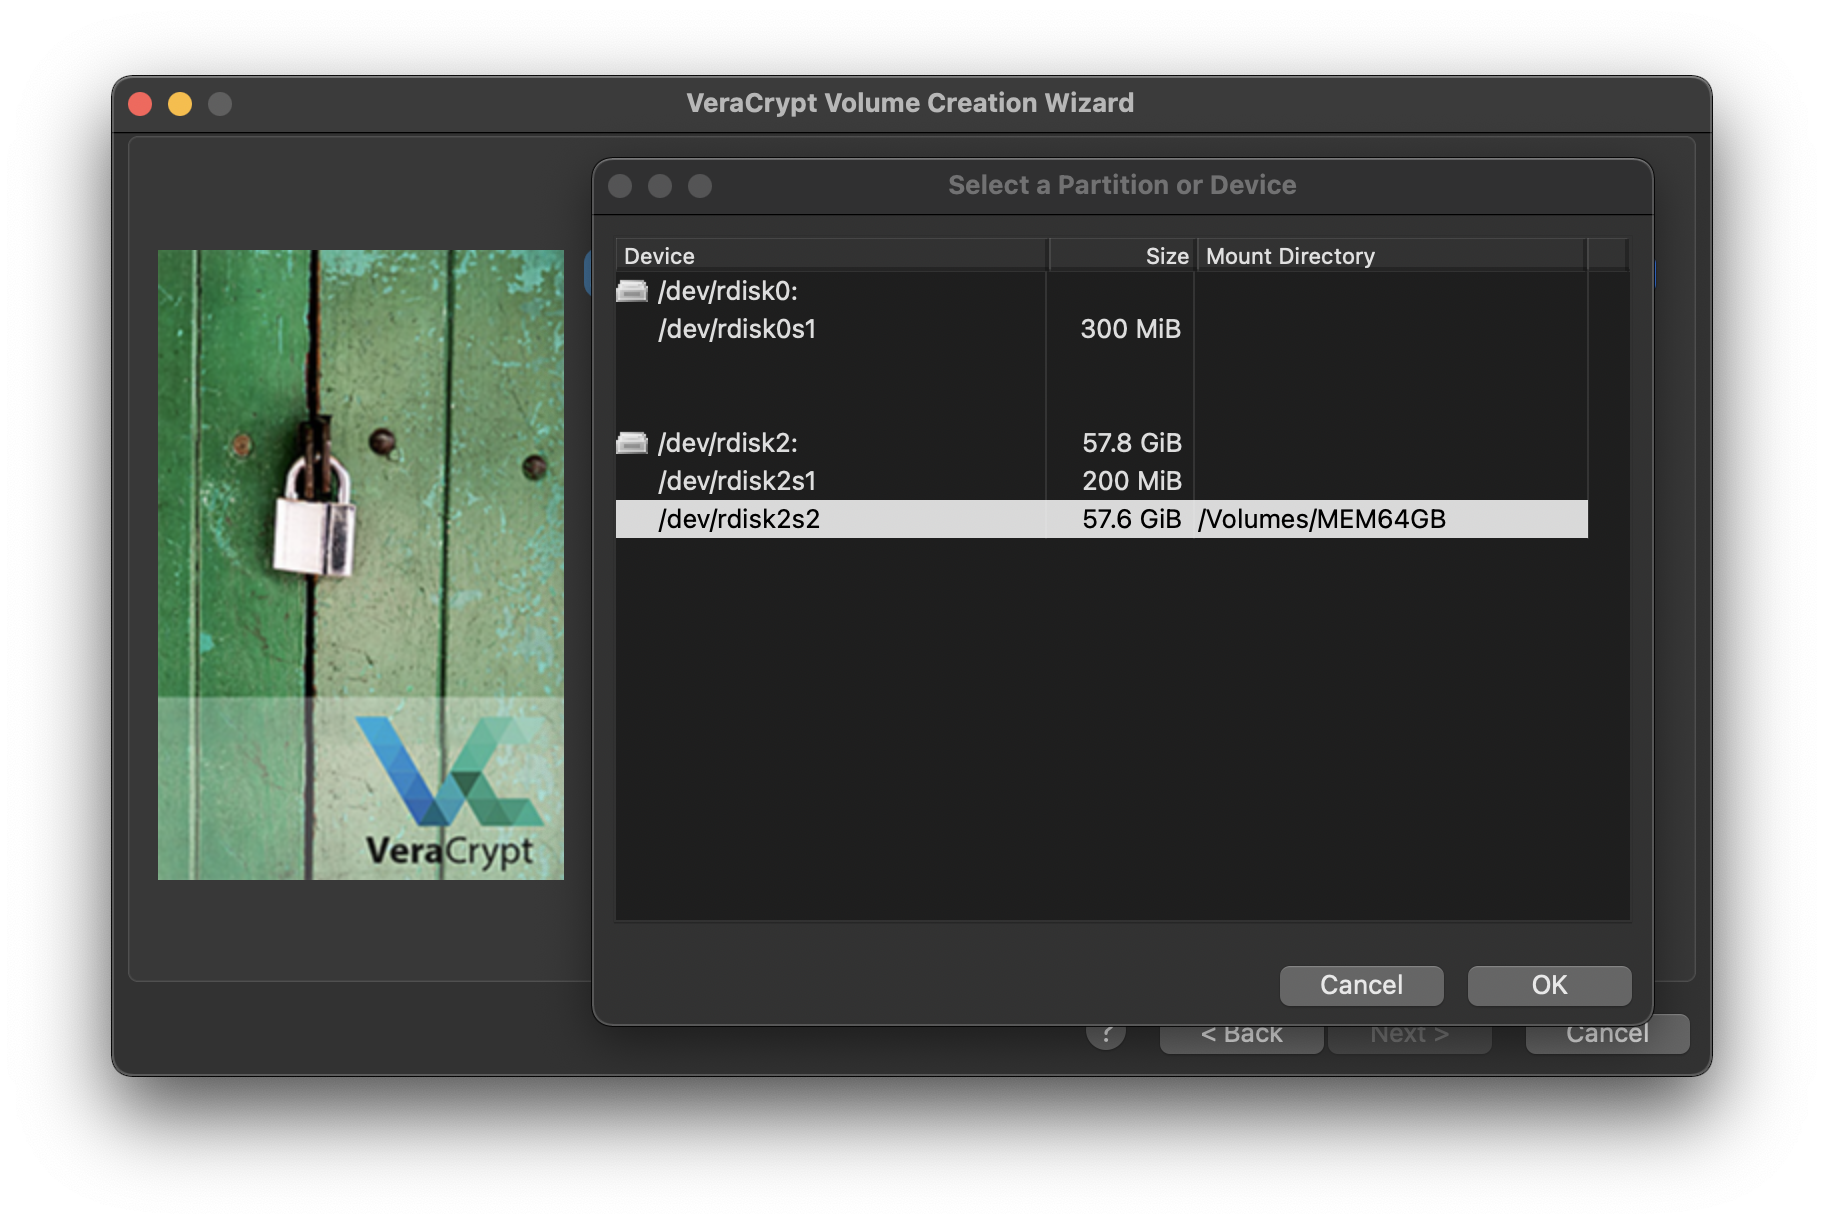Confirm the device selection with OK
Viewport: 1824px width, 1224px height.
pyautogui.click(x=1548, y=985)
